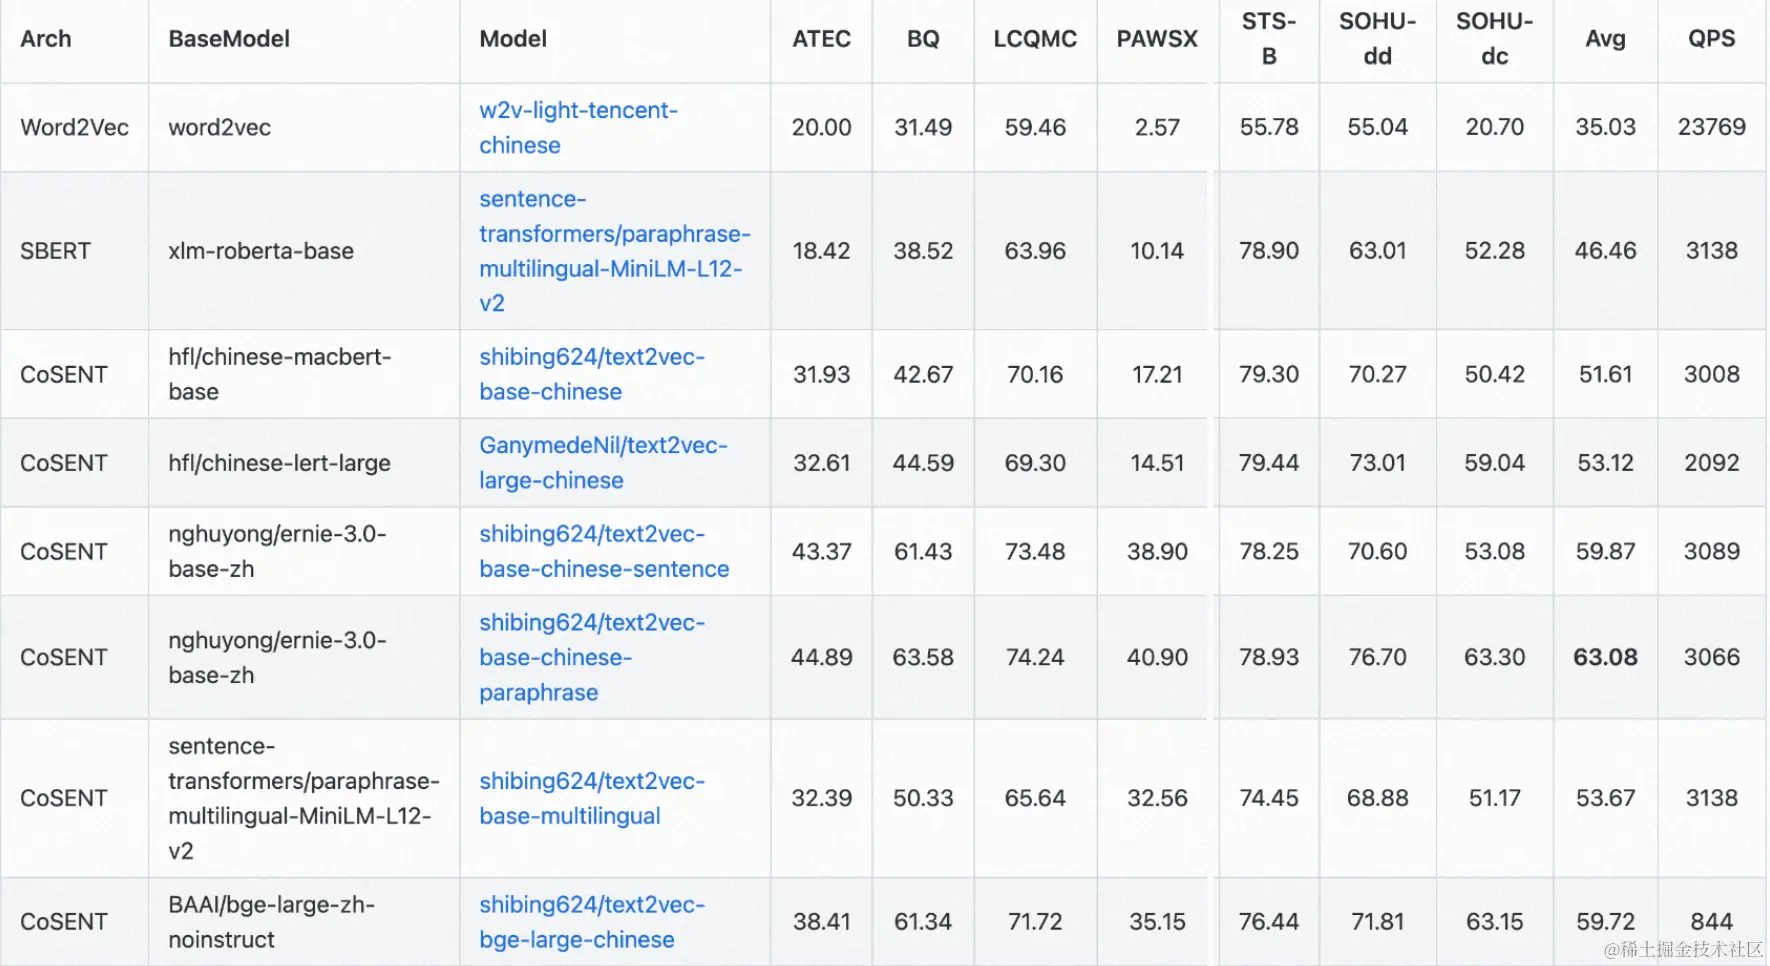Click the QPS value 844
Image resolution: width=1770 pixels, height=966 pixels.
(x=1712, y=921)
